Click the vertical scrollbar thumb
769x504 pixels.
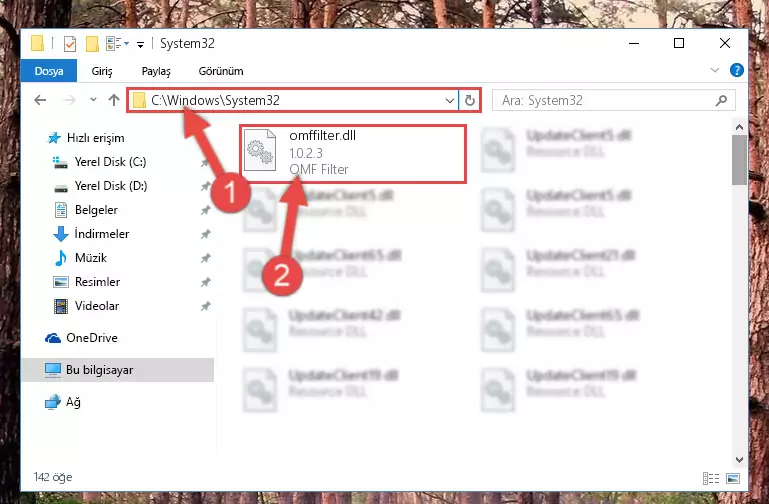pyautogui.click(x=739, y=160)
